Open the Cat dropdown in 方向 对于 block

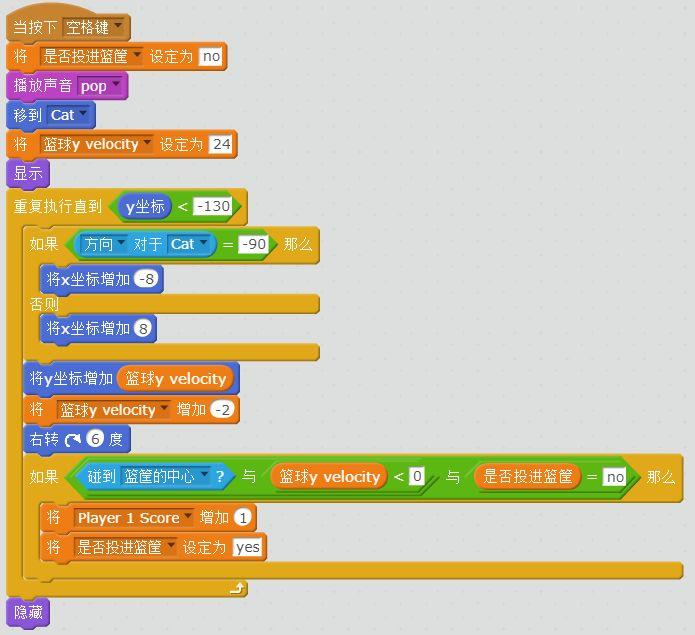pyautogui.click(x=188, y=244)
